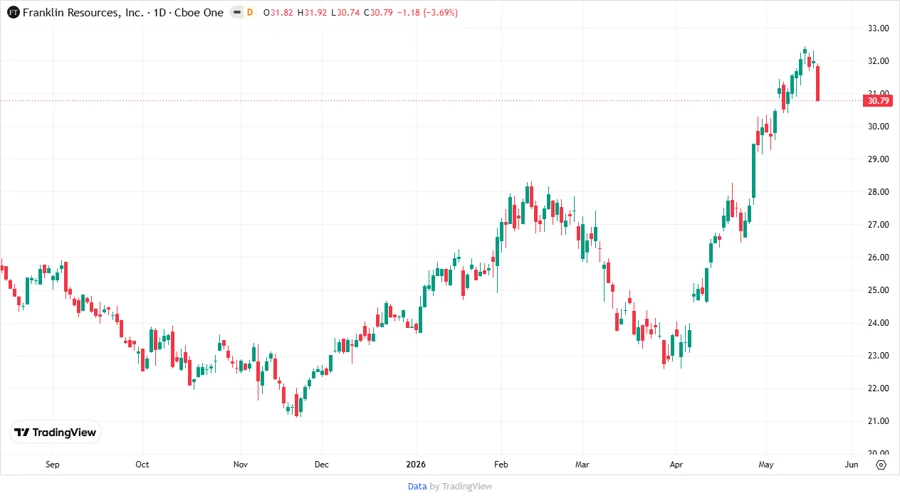Screen dimensions: 900x498
Task: Click the orange D delayed-data icon
Action: [x=250, y=13]
